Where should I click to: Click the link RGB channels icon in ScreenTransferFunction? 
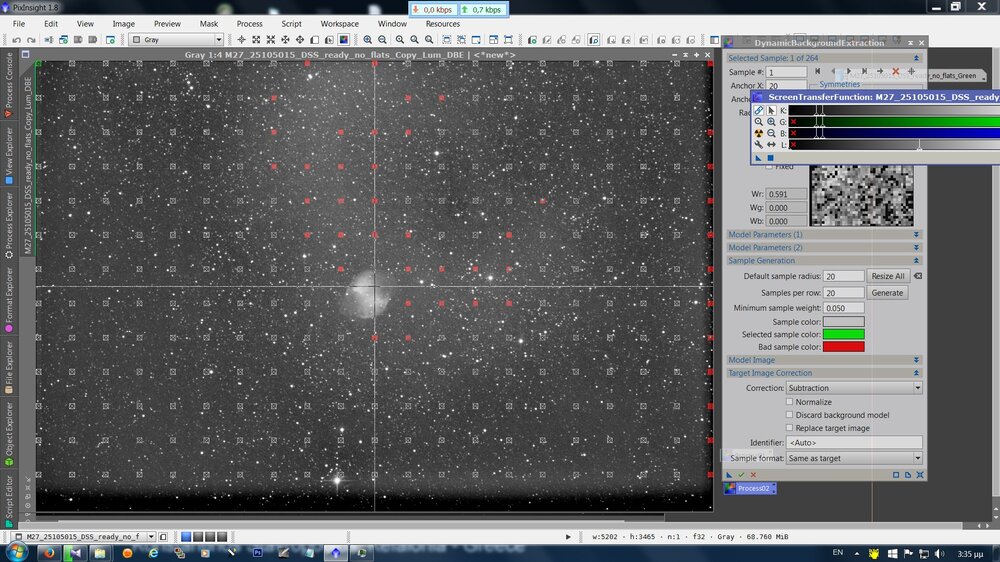click(x=759, y=110)
